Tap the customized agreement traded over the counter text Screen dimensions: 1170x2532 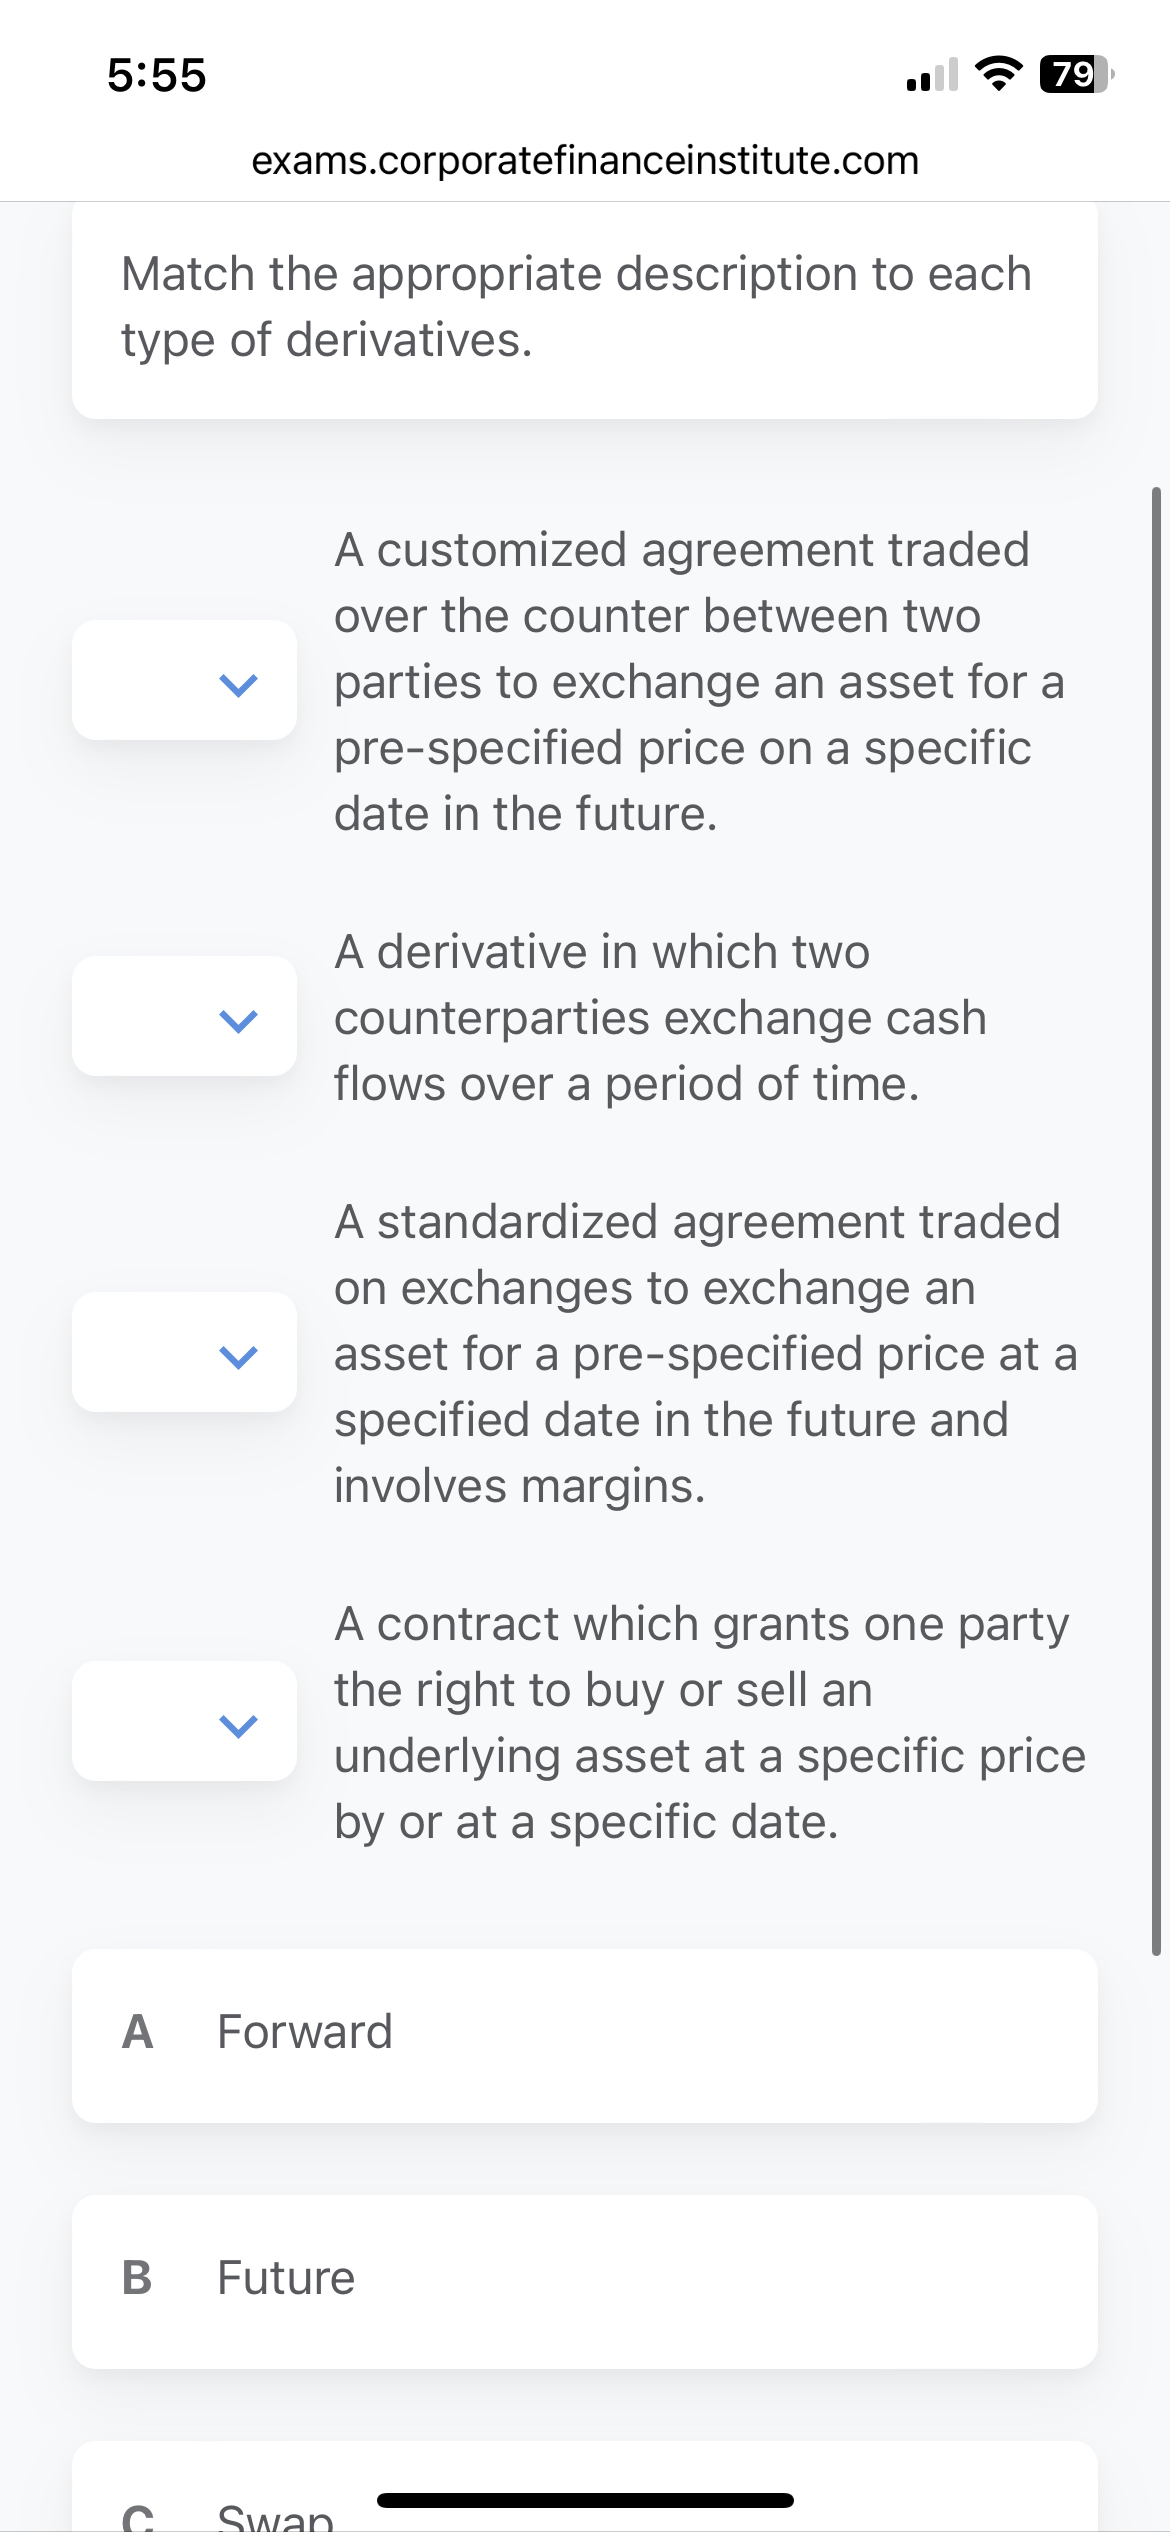tap(700, 682)
